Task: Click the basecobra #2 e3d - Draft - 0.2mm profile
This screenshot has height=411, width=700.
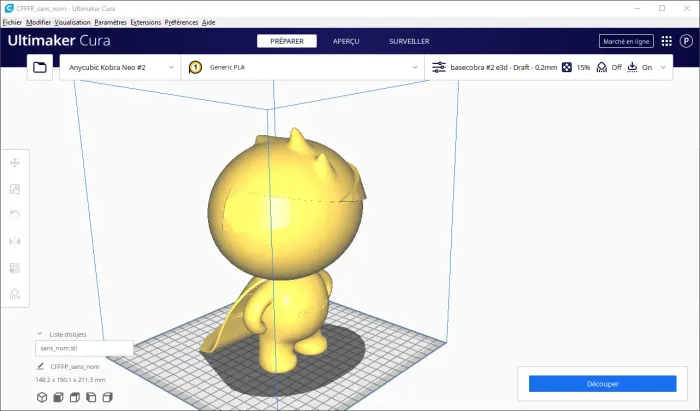Action: [504, 67]
